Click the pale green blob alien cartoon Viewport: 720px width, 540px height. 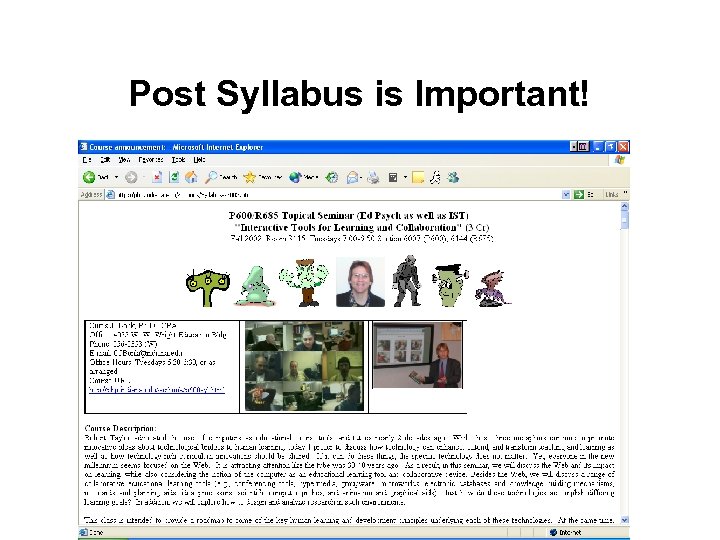(254, 286)
